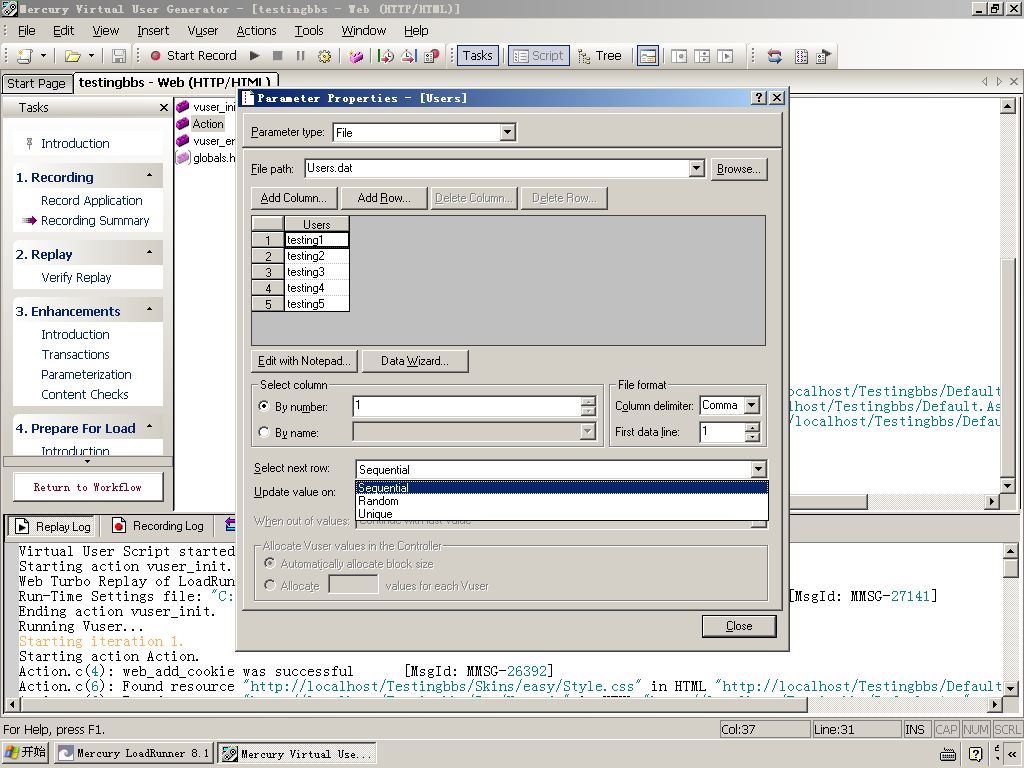1024x768 pixels.
Task: Switch to Script view in toolbar
Action: pyautogui.click(x=539, y=56)
